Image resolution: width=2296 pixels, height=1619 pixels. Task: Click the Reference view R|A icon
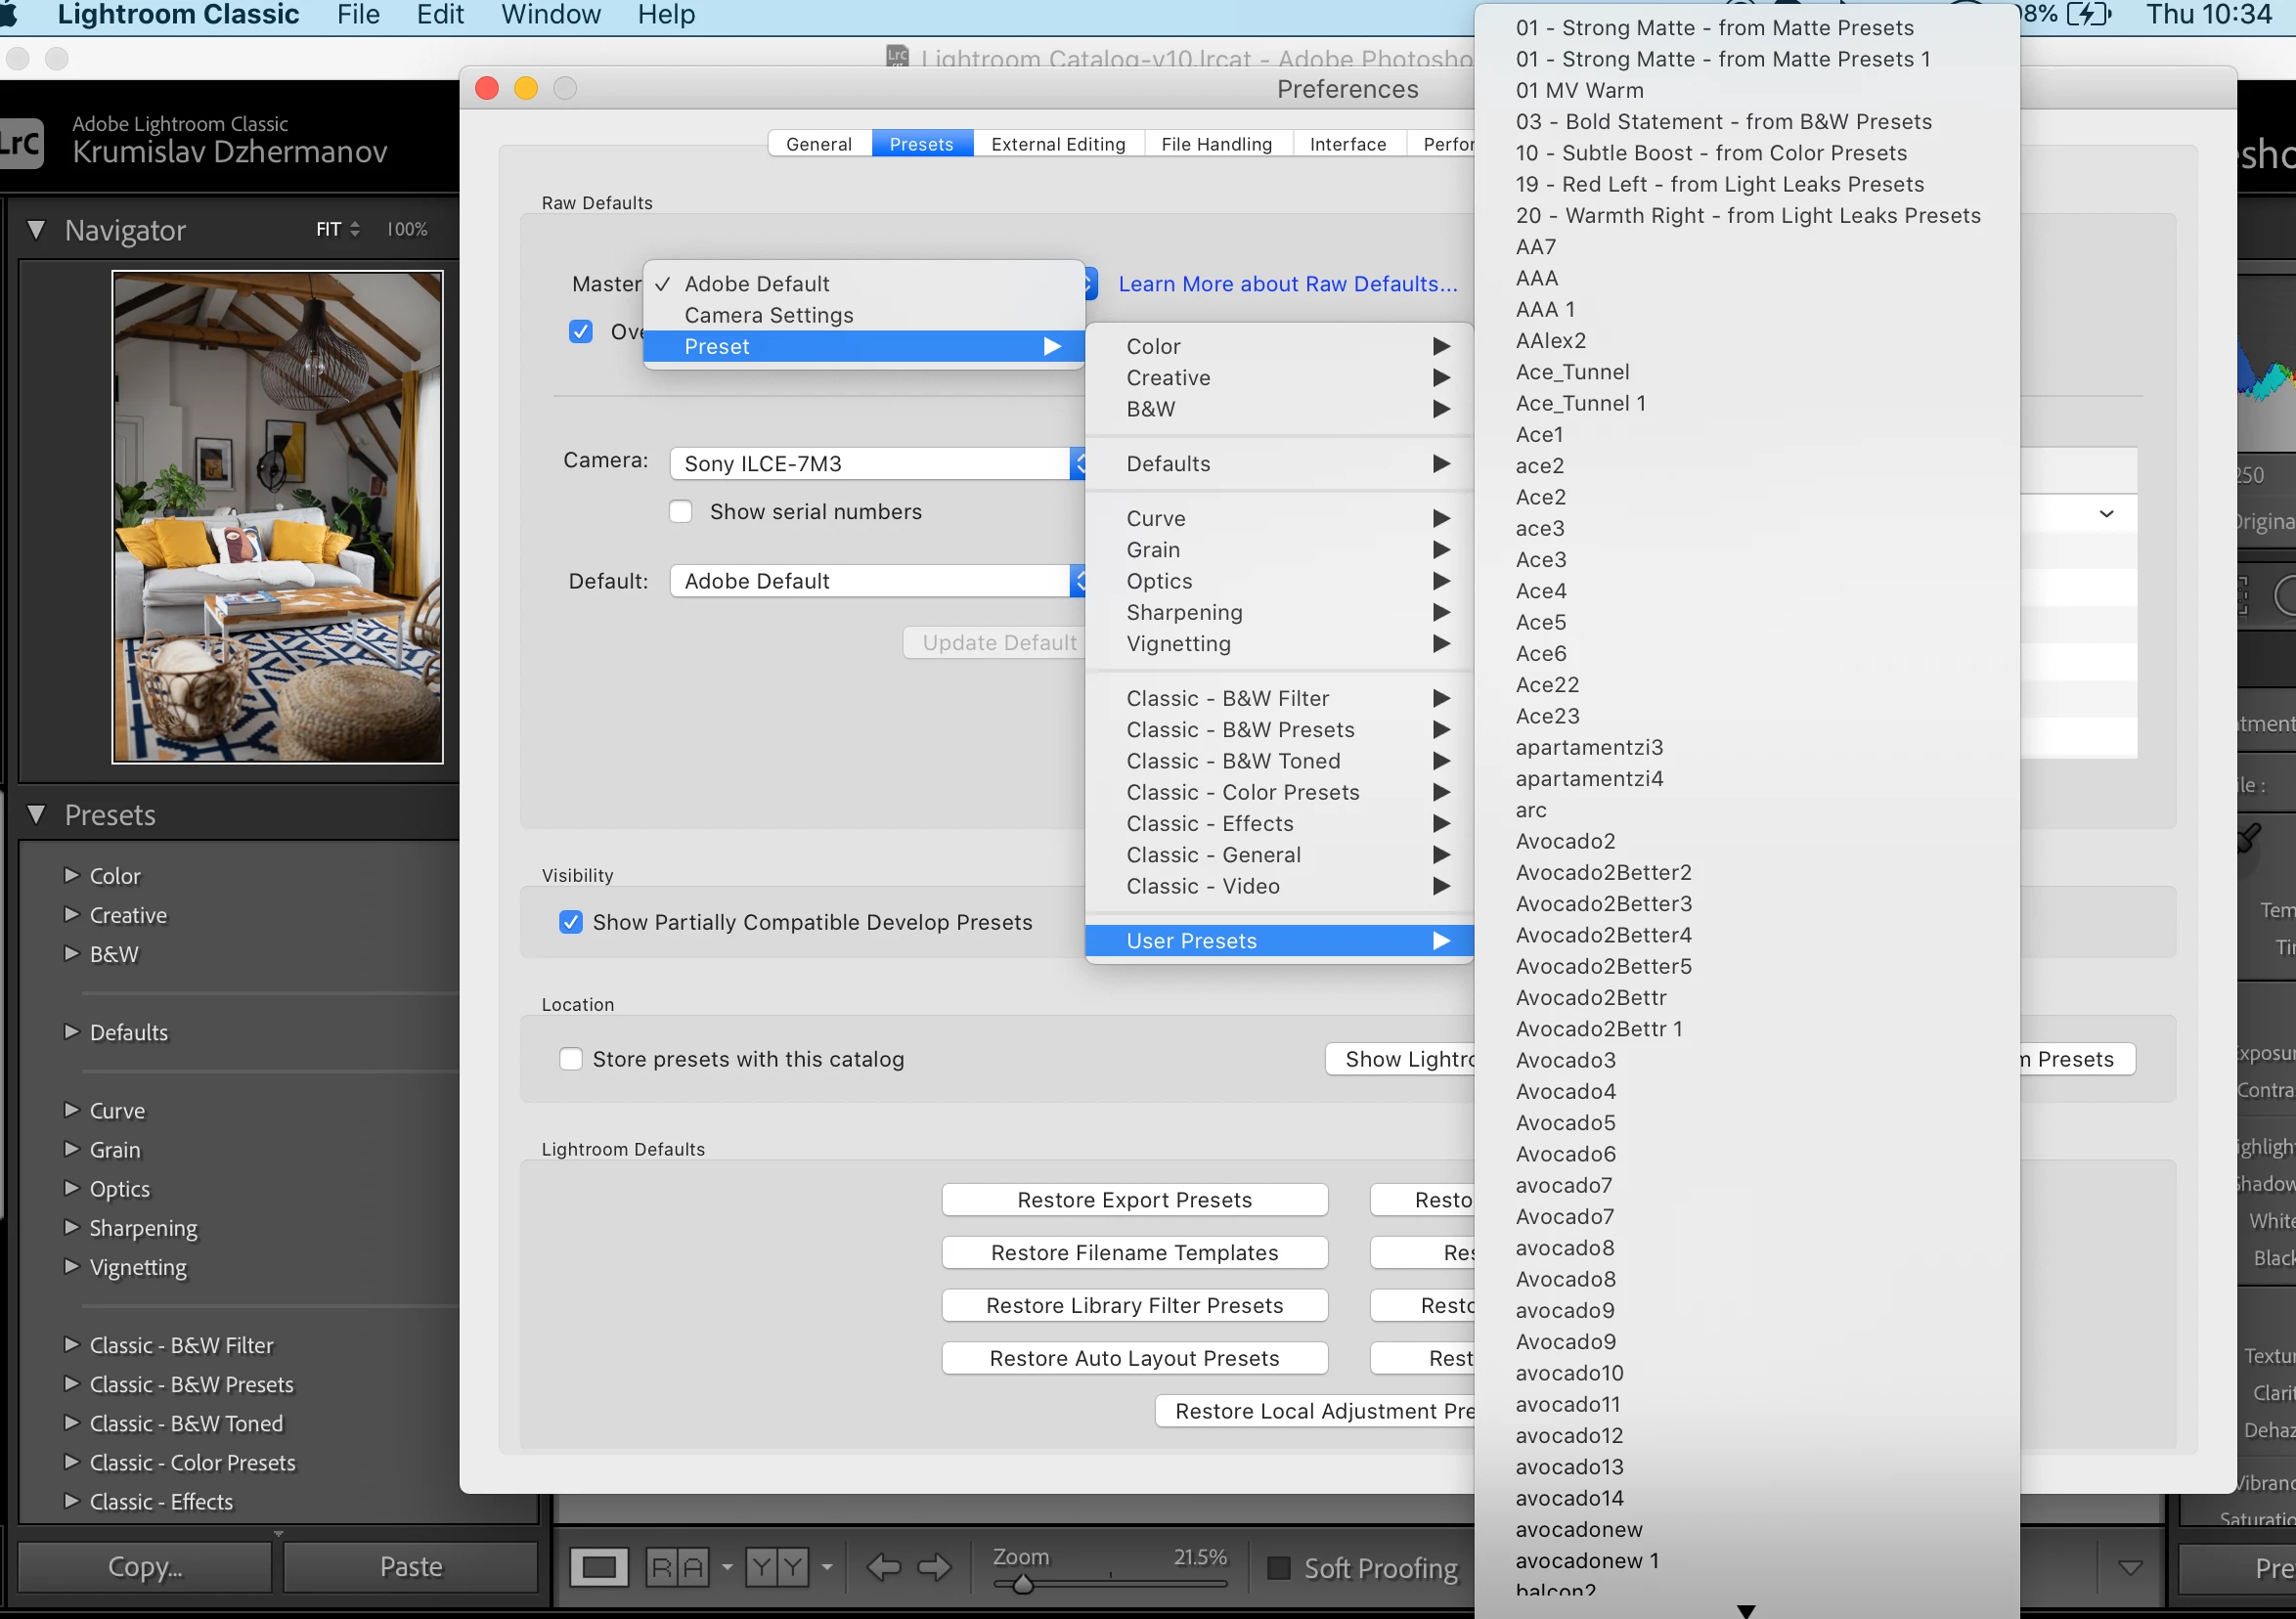(x=677, y=1566)
